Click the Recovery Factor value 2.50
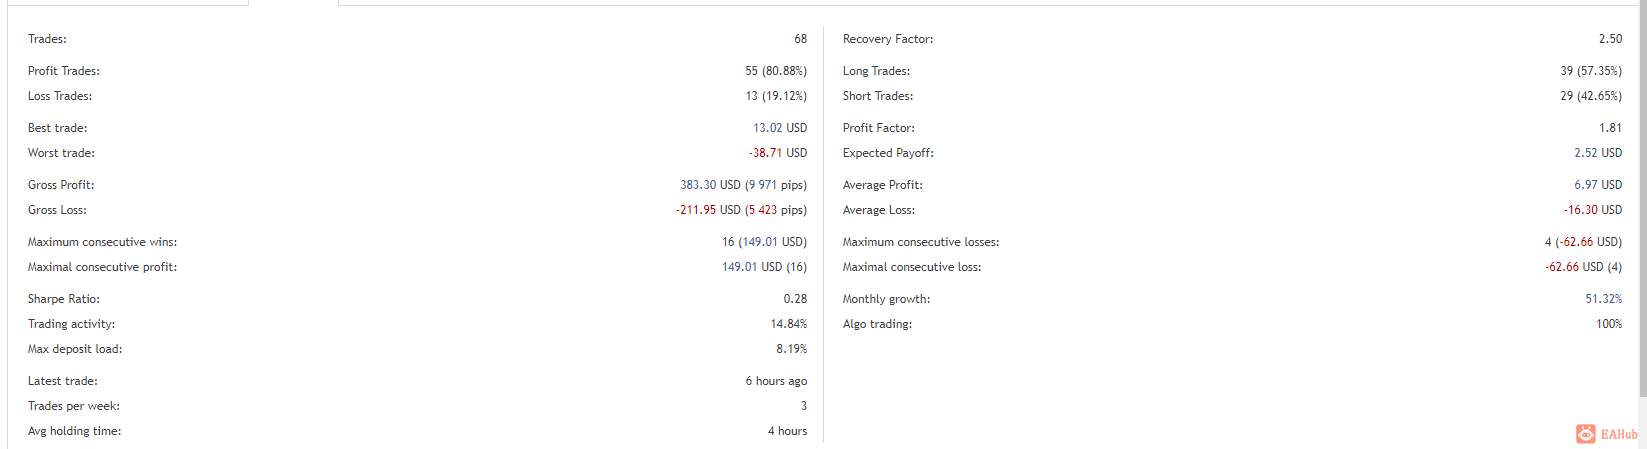Viewport: 1647px width, 449px height. pos(1610,39)
